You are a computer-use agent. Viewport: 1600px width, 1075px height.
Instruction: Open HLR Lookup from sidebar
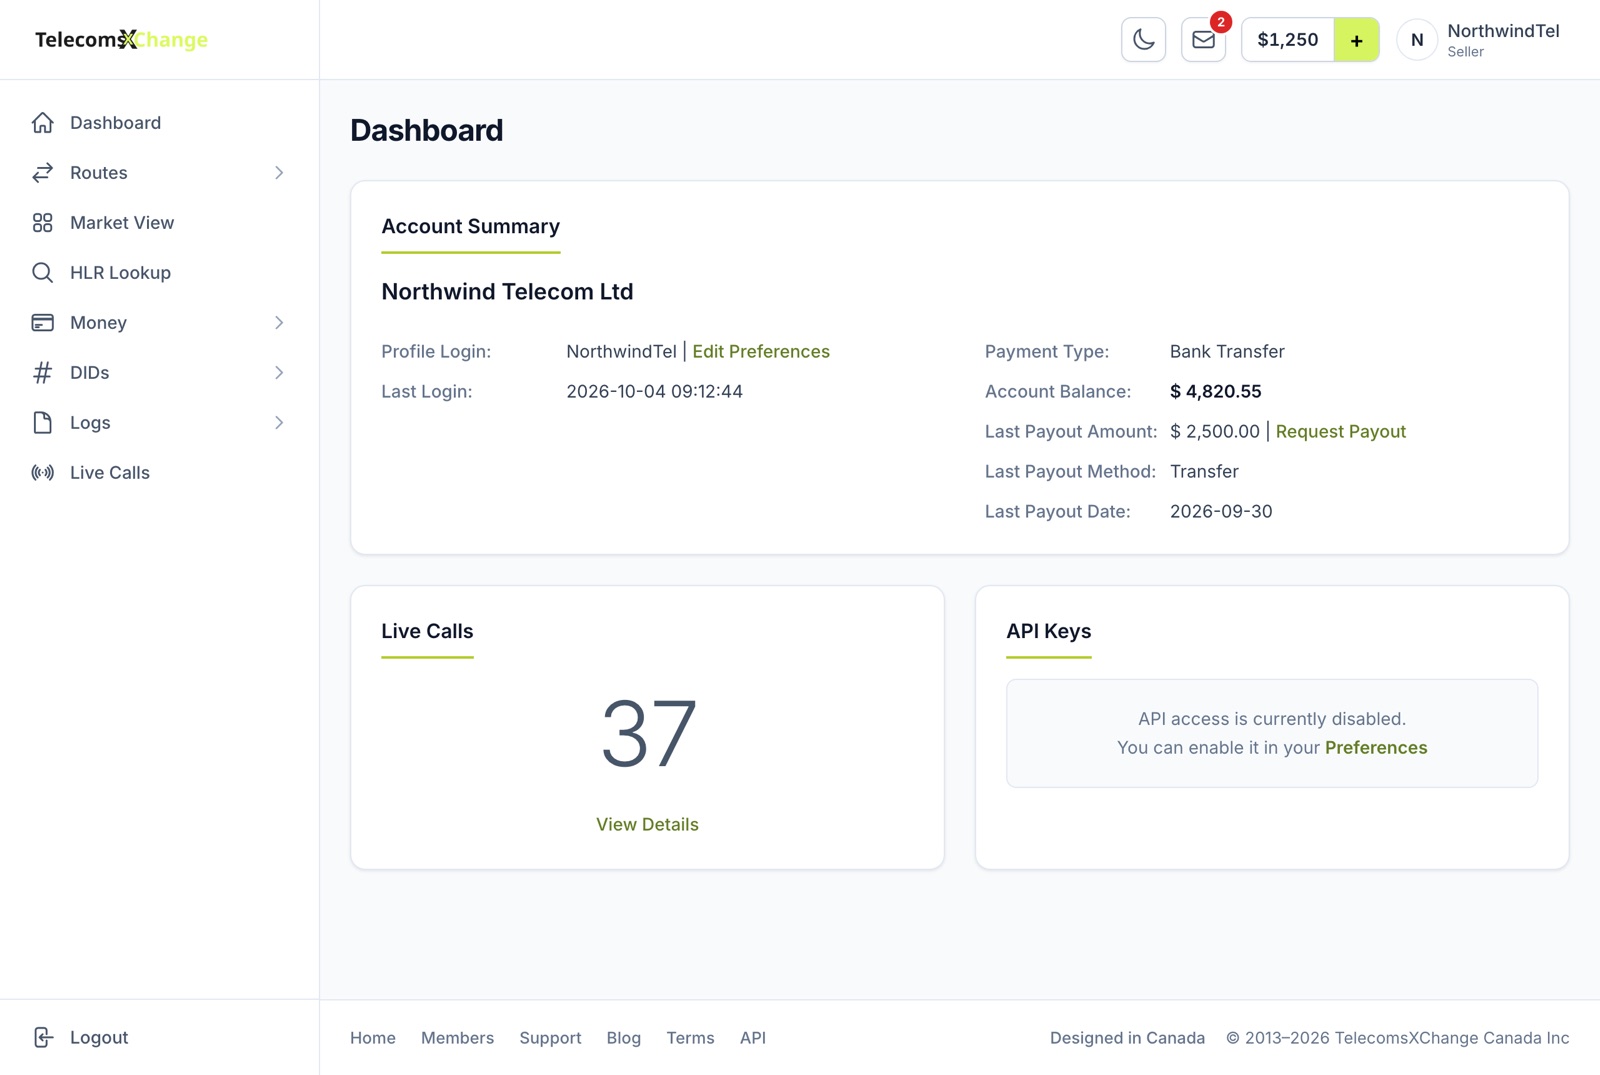point(160,273)
